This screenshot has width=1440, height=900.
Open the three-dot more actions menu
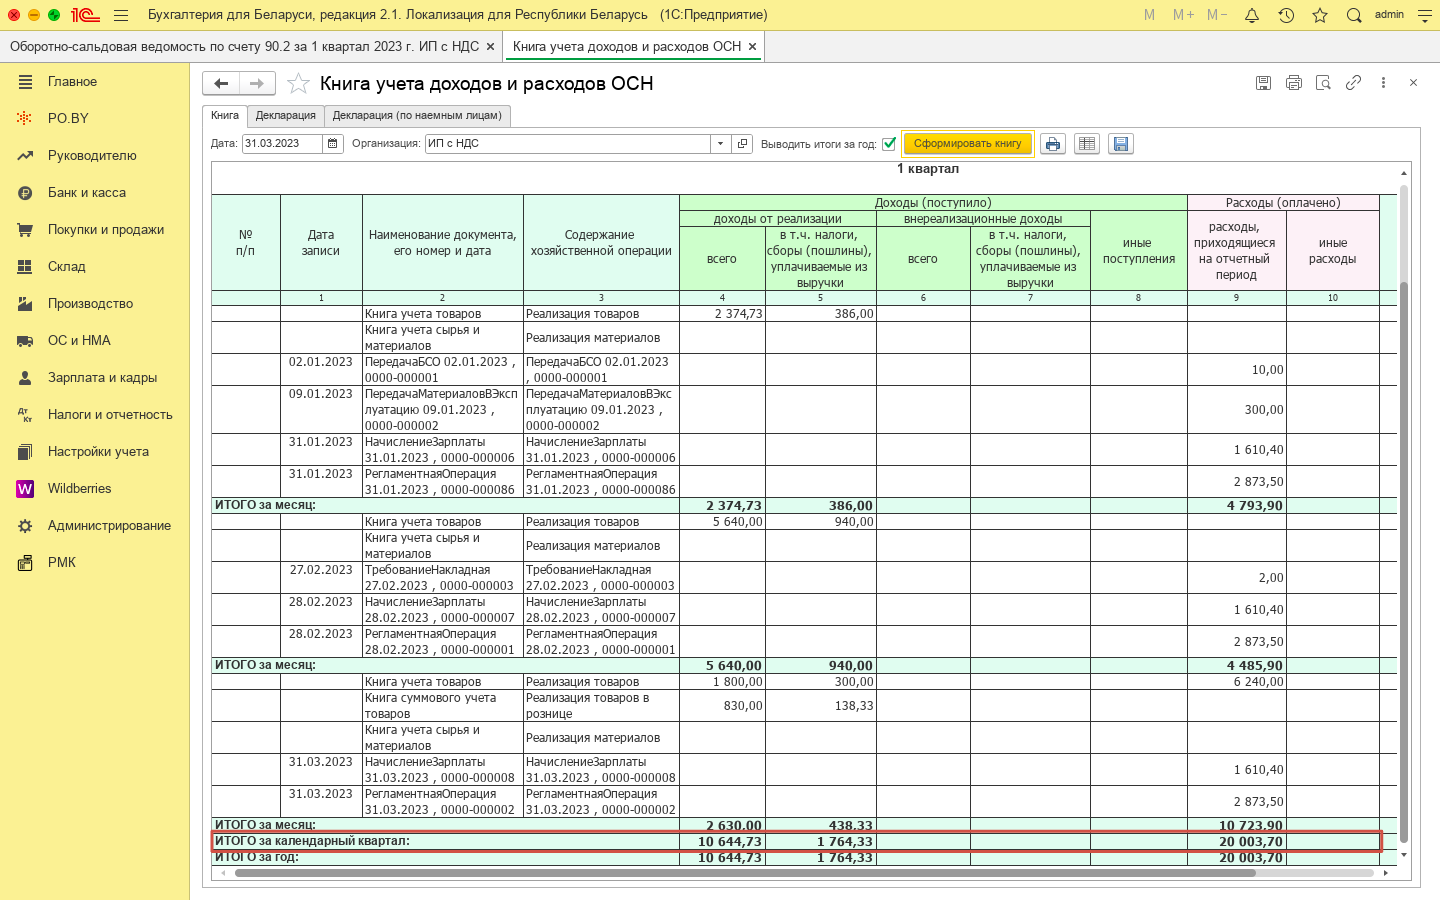click(x=1383, y=83)
